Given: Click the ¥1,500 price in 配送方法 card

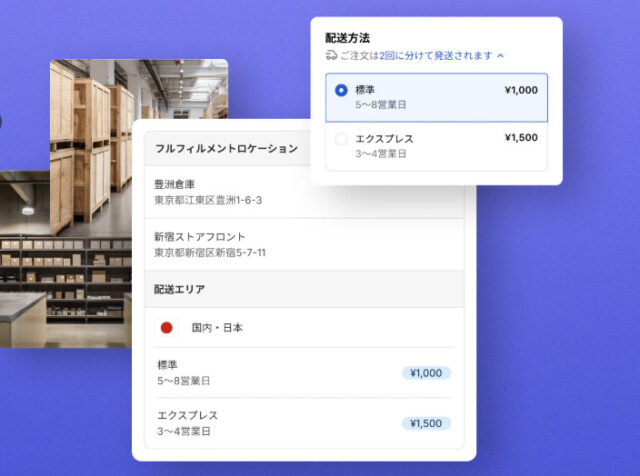Looking at the screenshot, I should [521, 138].
